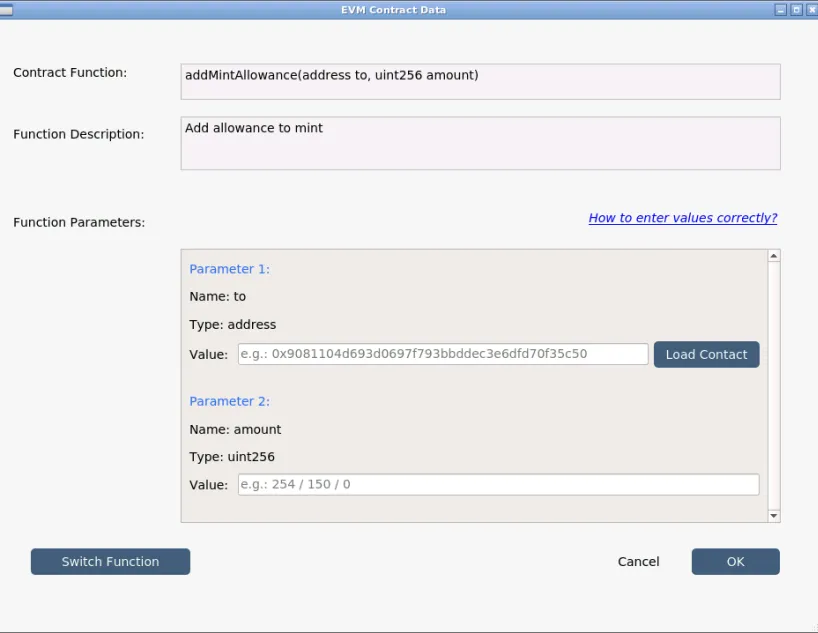
Task: Click the parameters list scroll up arrow
Action: click(x=774, y=256)
